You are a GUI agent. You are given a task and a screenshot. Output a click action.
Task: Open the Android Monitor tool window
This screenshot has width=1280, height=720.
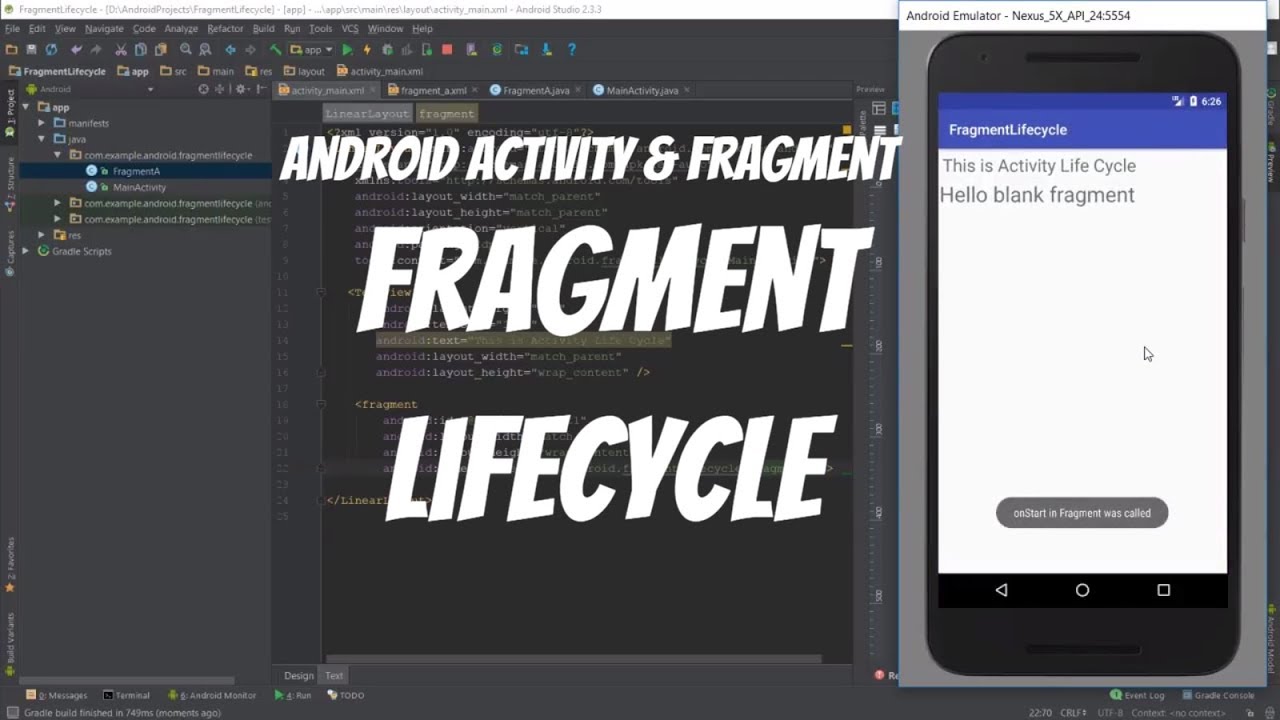(x=212, y=695)
